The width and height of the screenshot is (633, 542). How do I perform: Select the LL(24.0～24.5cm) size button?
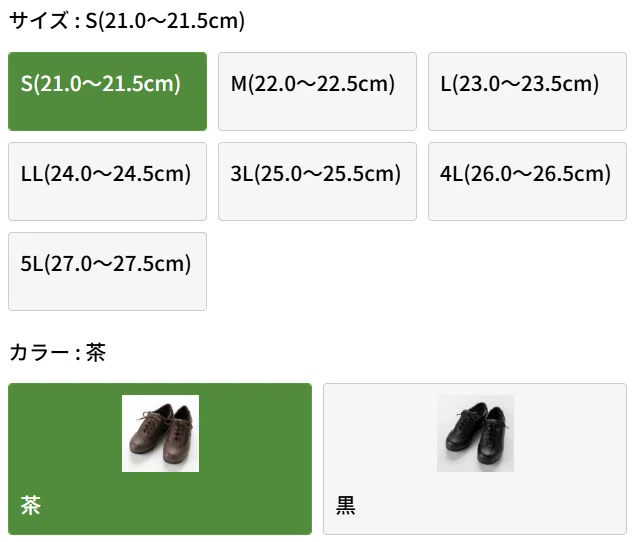click(107, 181)
